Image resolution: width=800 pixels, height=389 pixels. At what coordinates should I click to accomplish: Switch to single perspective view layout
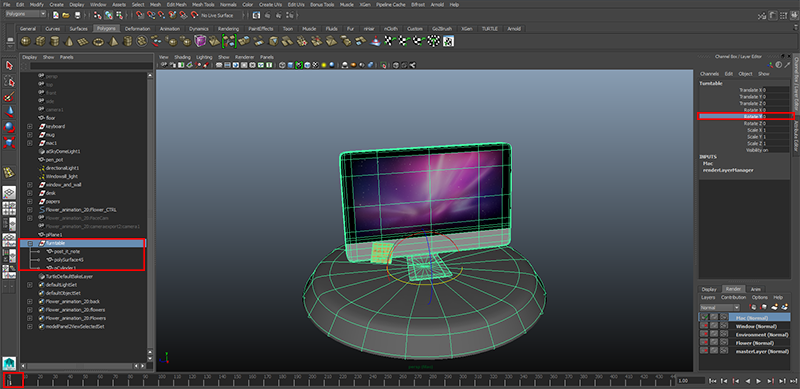[9, 192]
